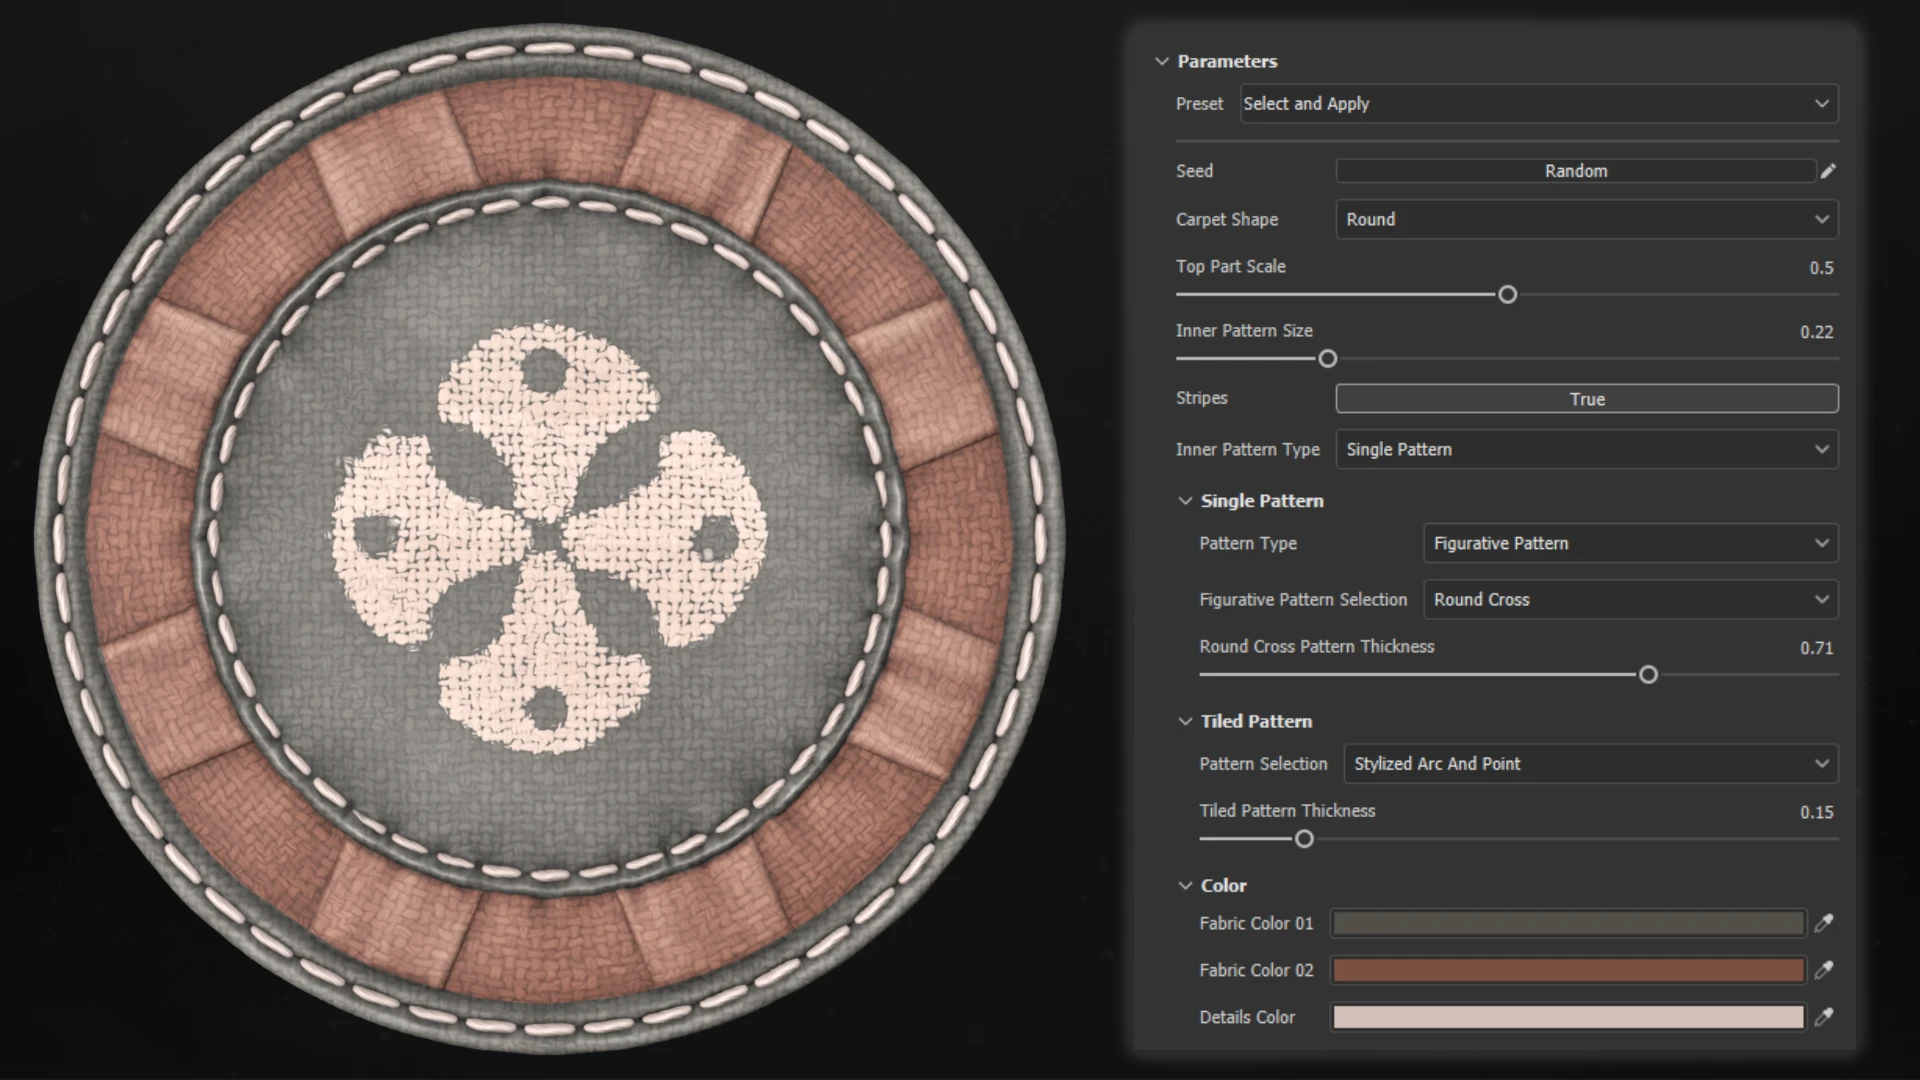Click the Top Part Scale value 0.5
Viewport: 1920px width, 1080px height.
tap(1821, 268)
